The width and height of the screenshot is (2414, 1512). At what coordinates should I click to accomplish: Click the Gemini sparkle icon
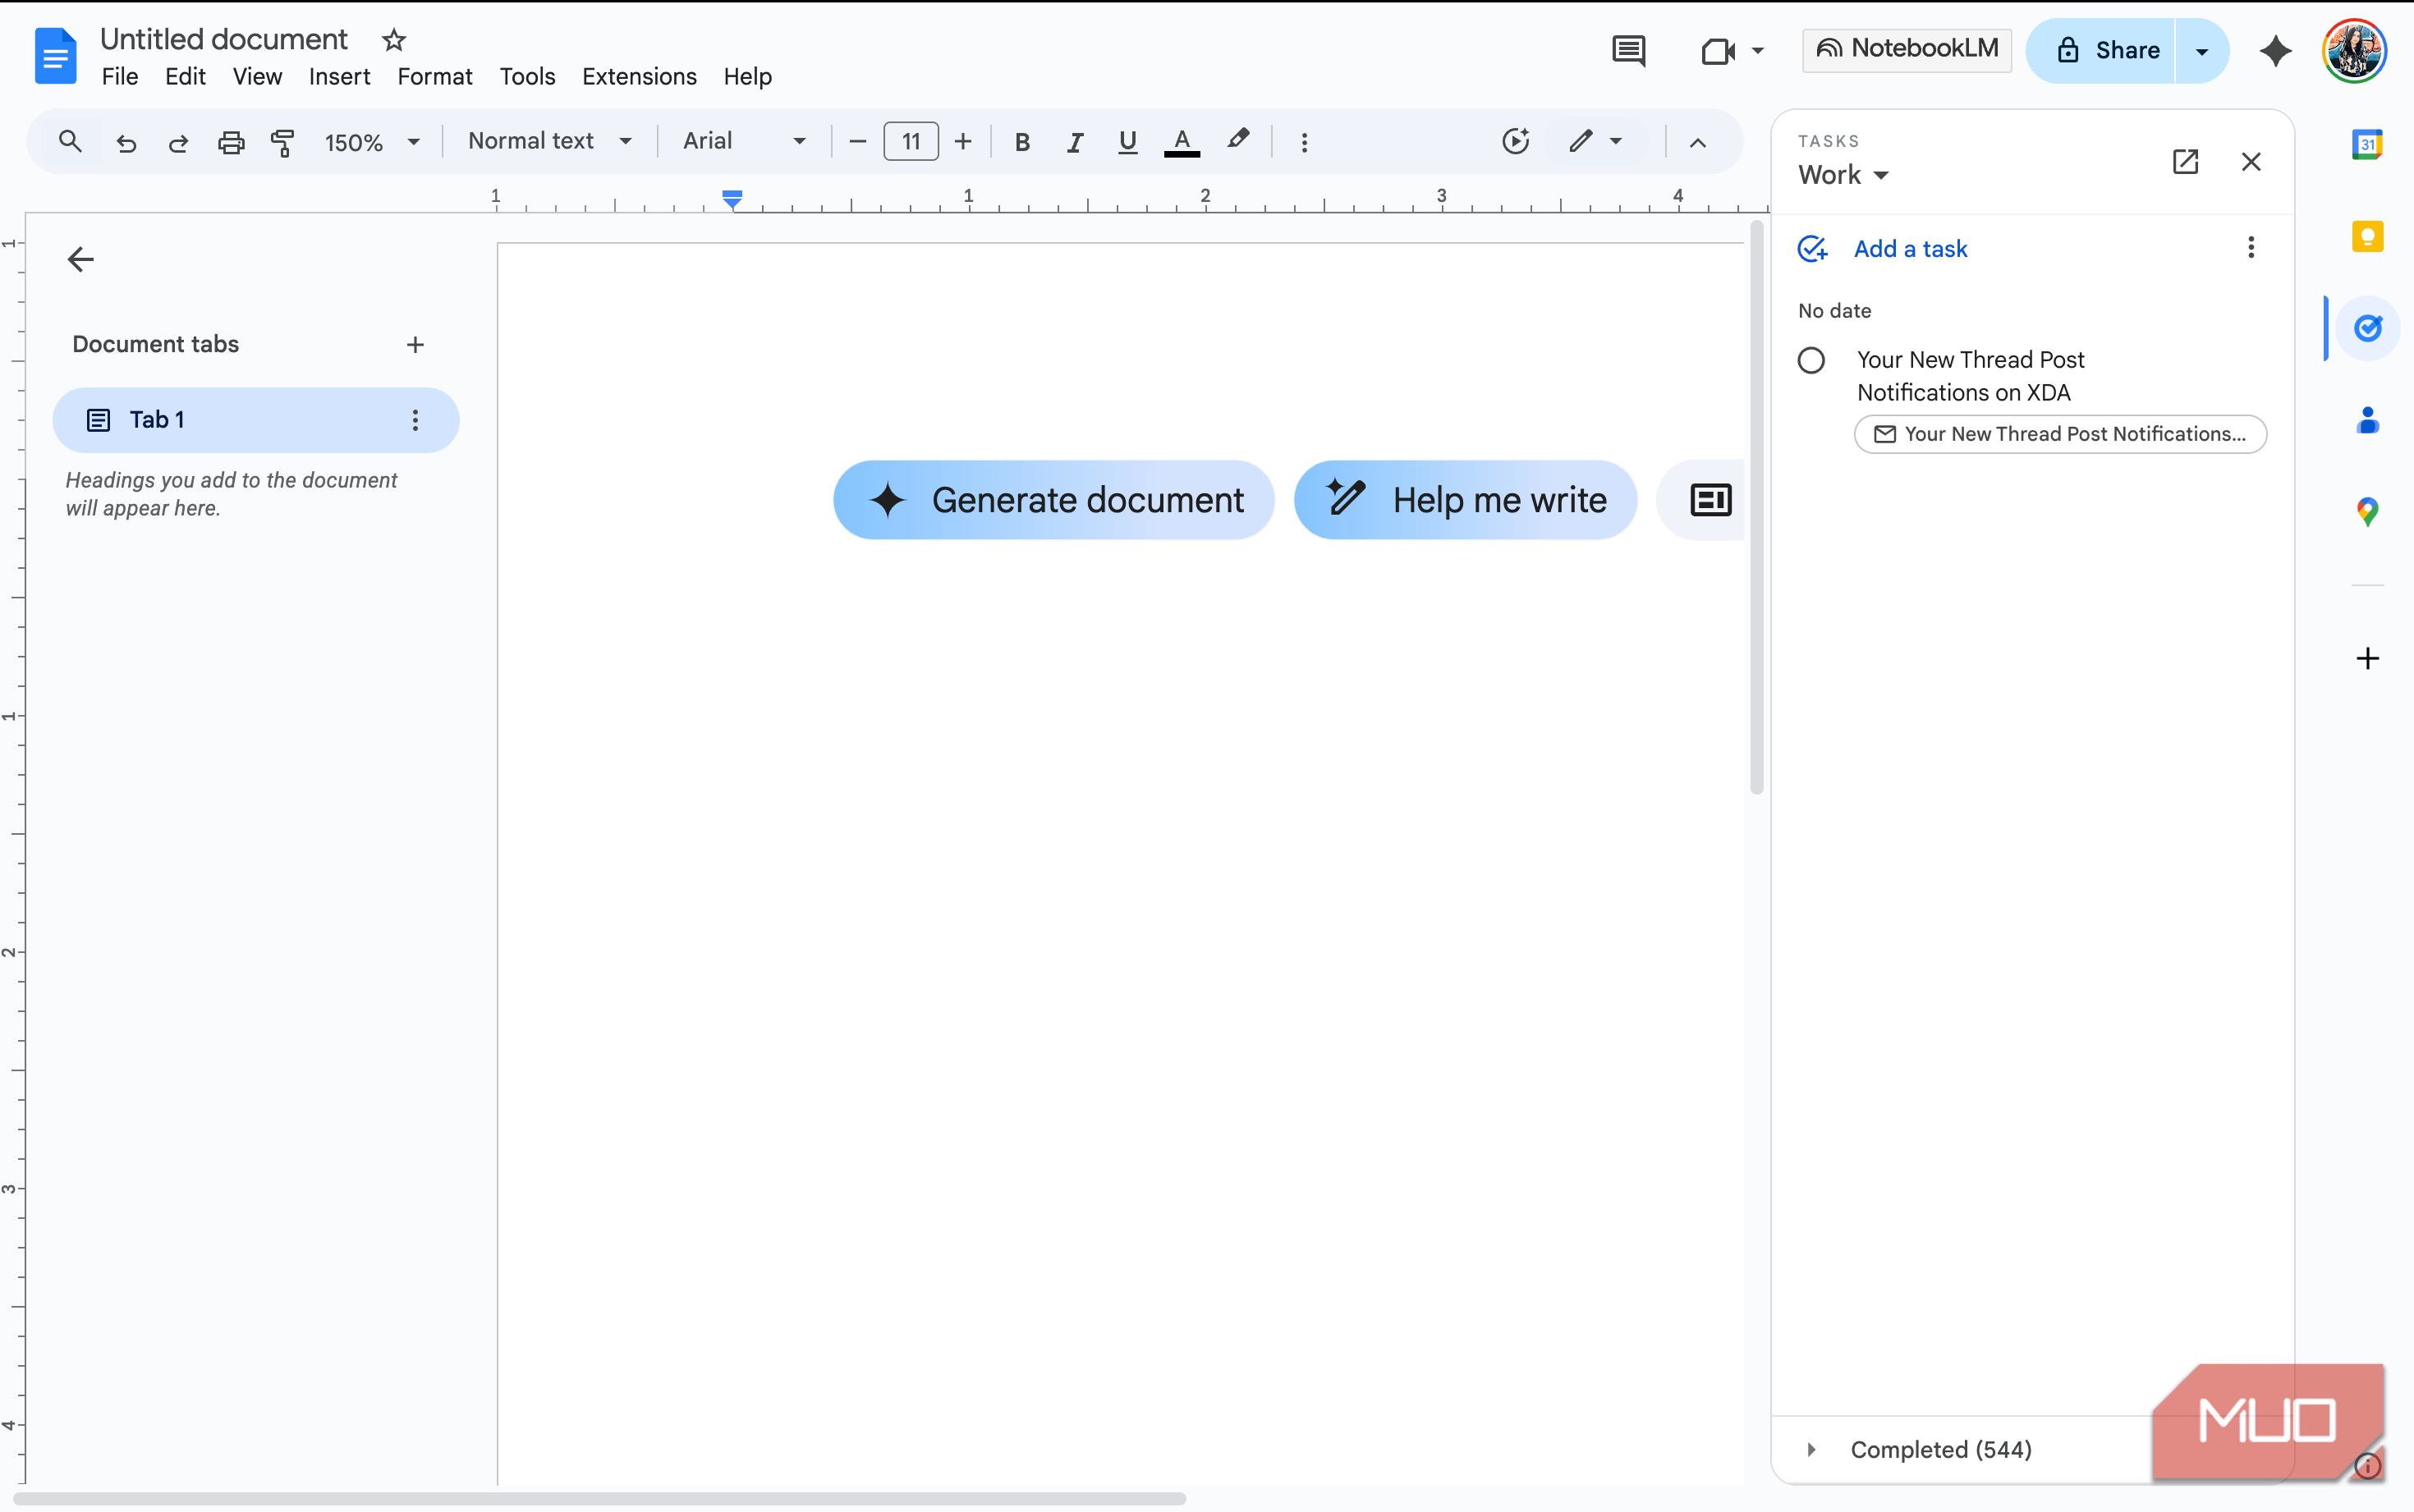(x=2275, y=50)
